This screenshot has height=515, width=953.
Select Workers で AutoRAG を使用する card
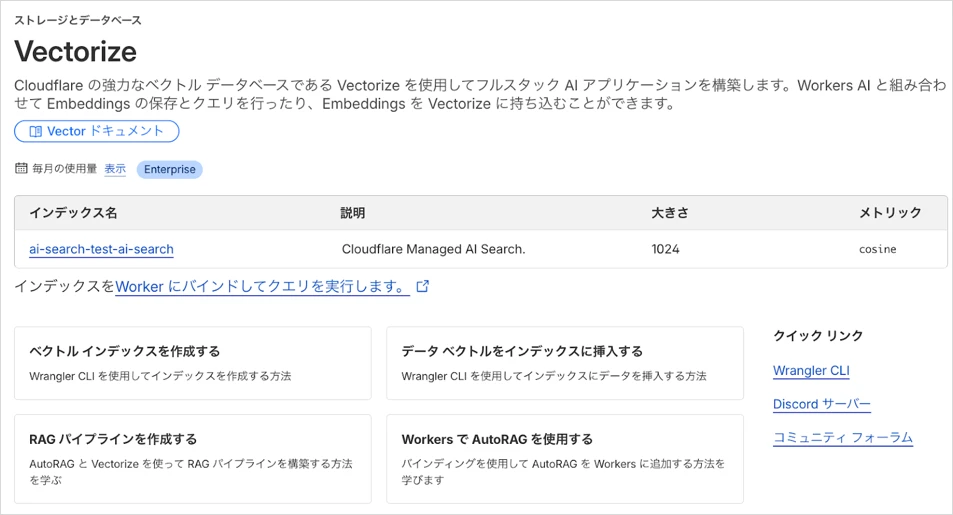coord(564,458)
